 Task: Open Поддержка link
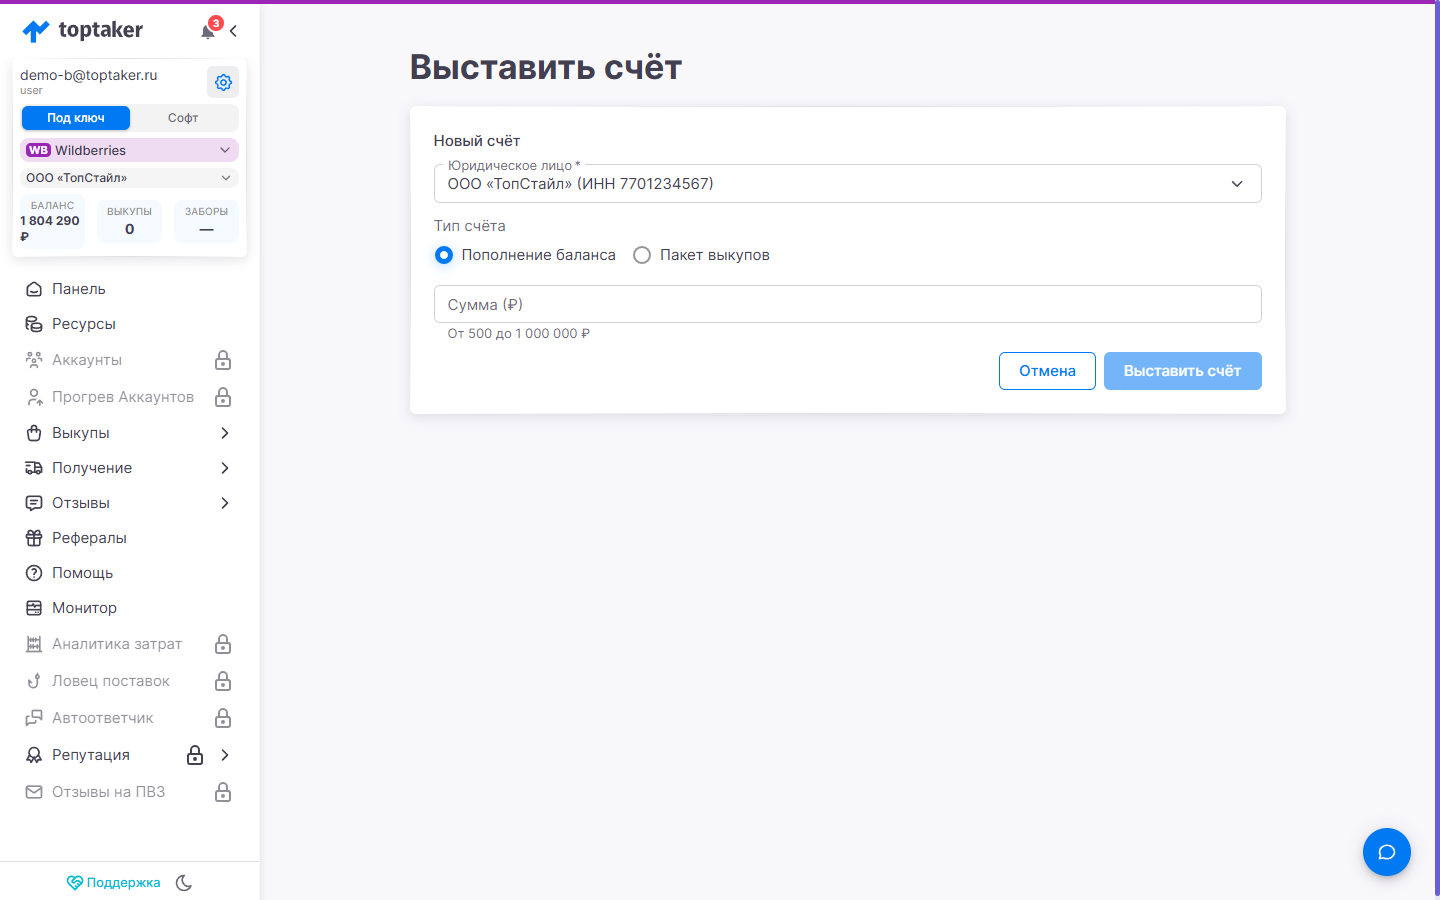[113, 883]
